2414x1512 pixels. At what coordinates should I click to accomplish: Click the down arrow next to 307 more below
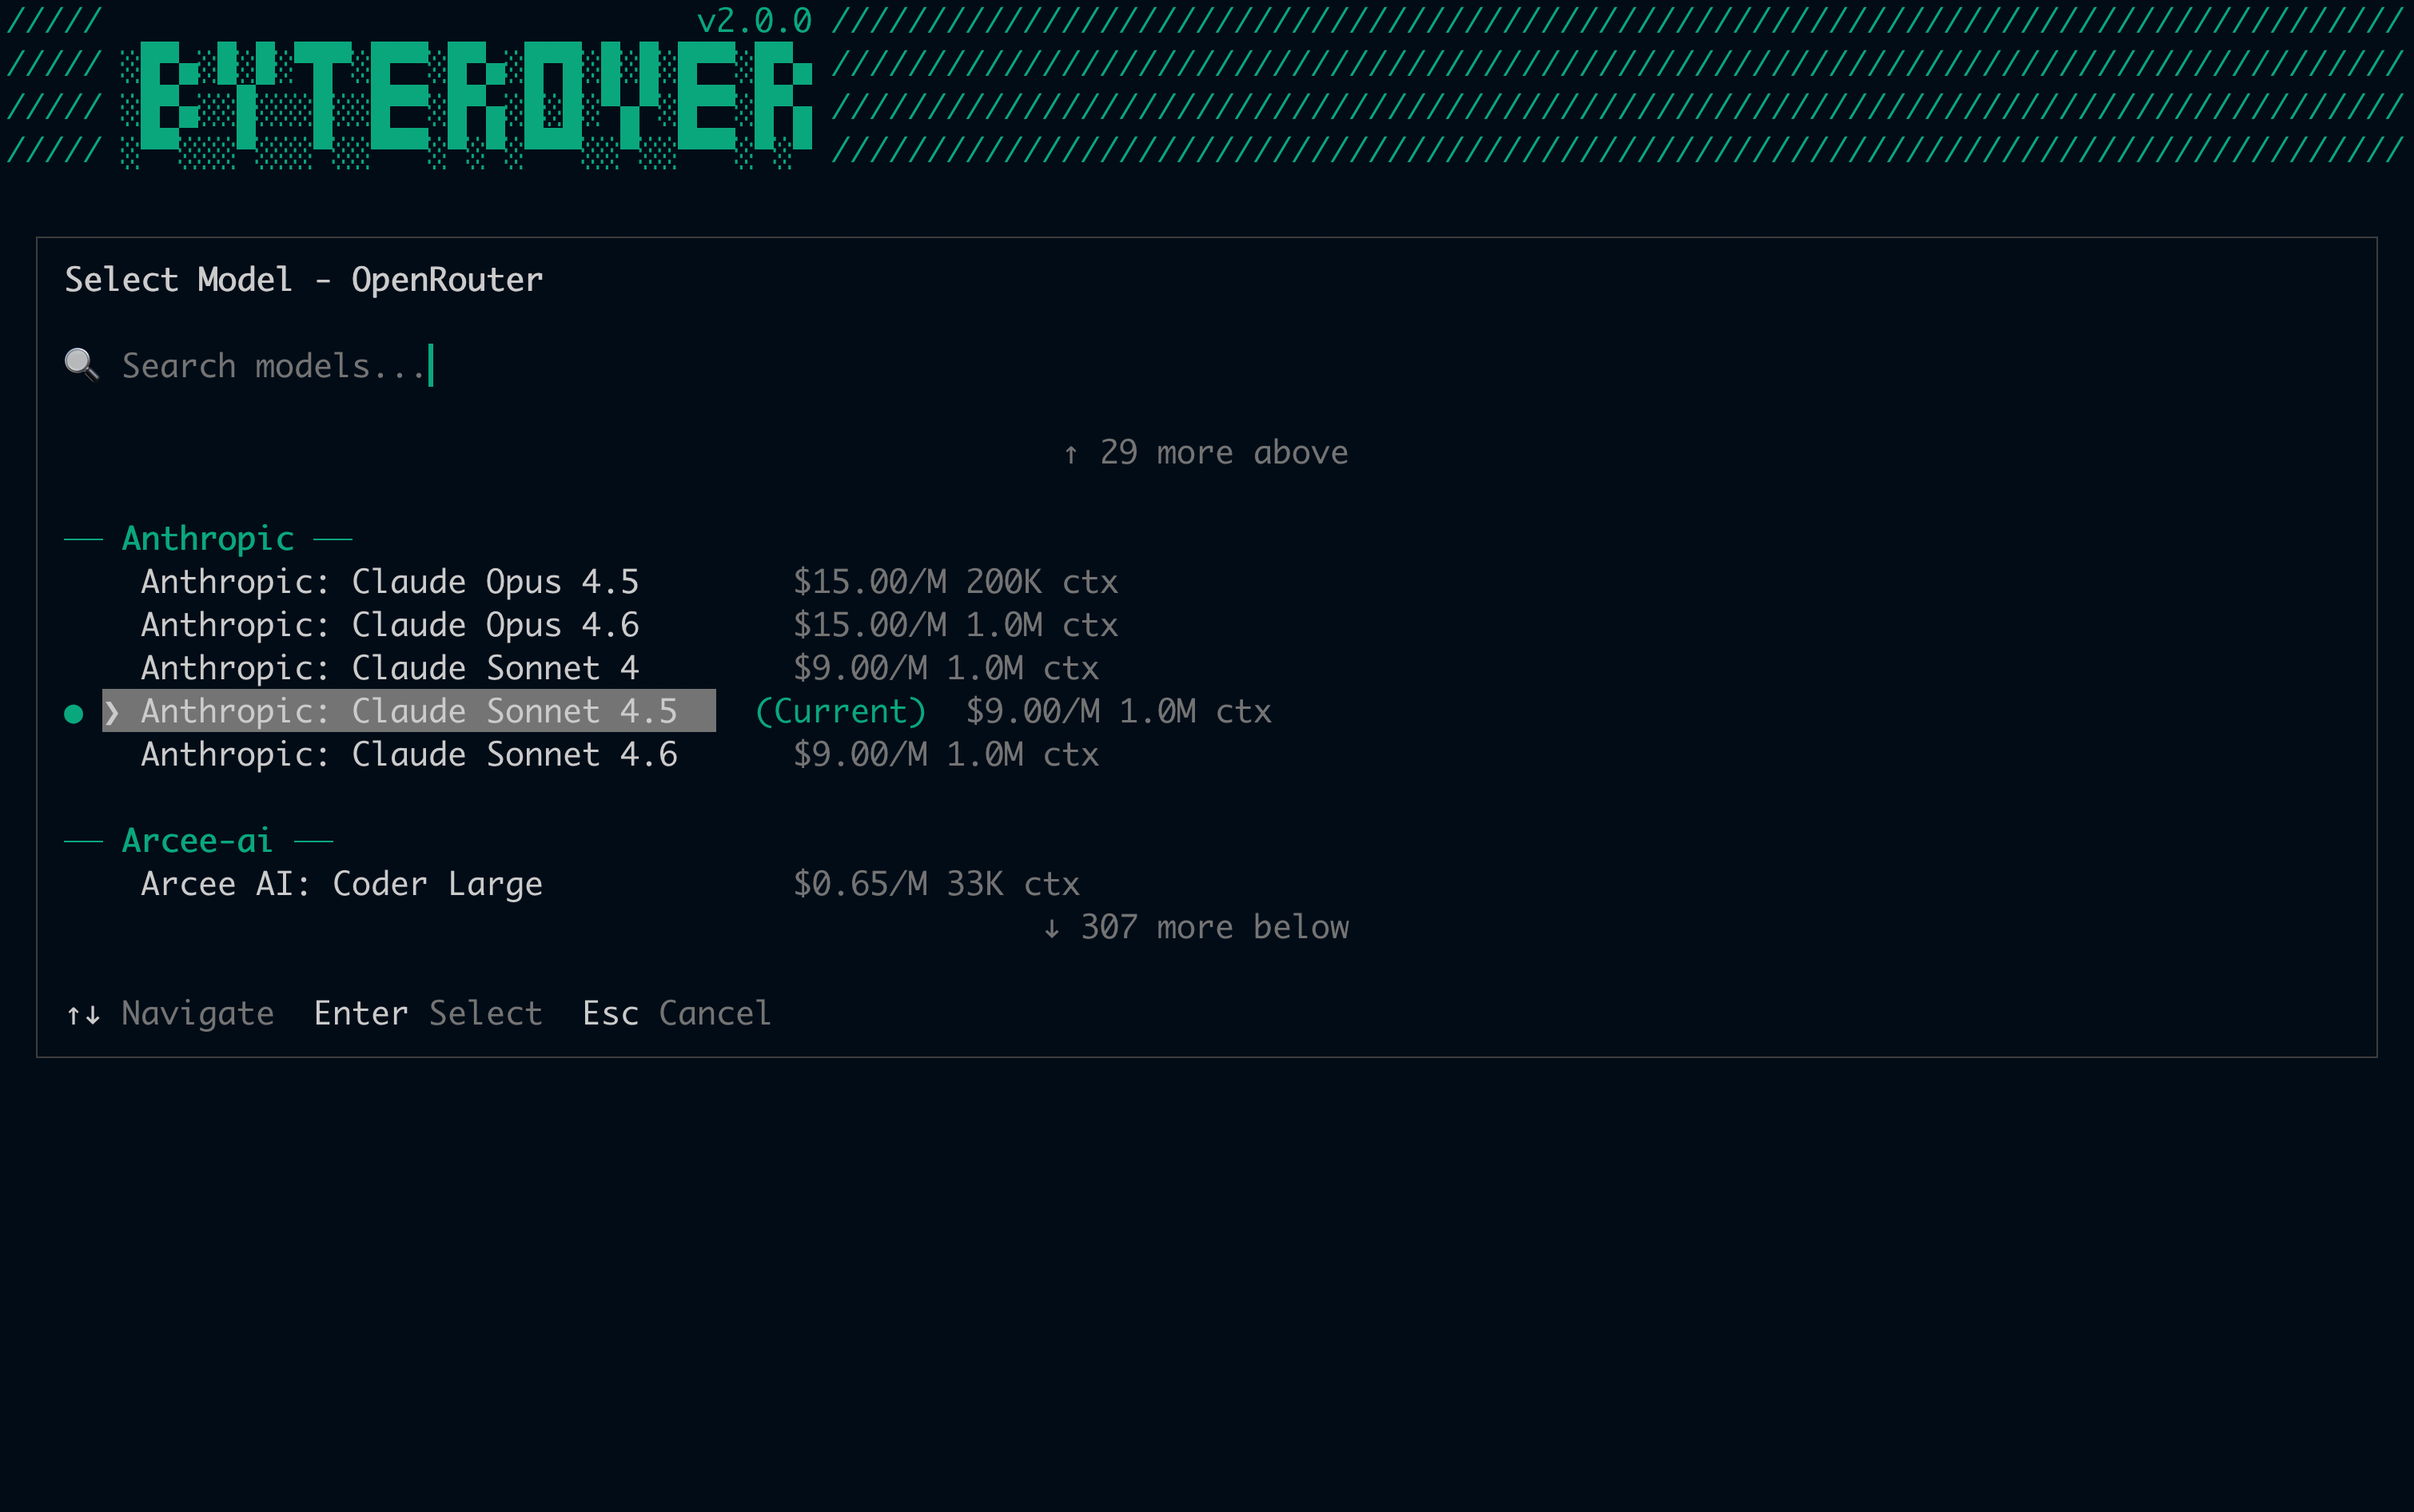(1051, 928)
